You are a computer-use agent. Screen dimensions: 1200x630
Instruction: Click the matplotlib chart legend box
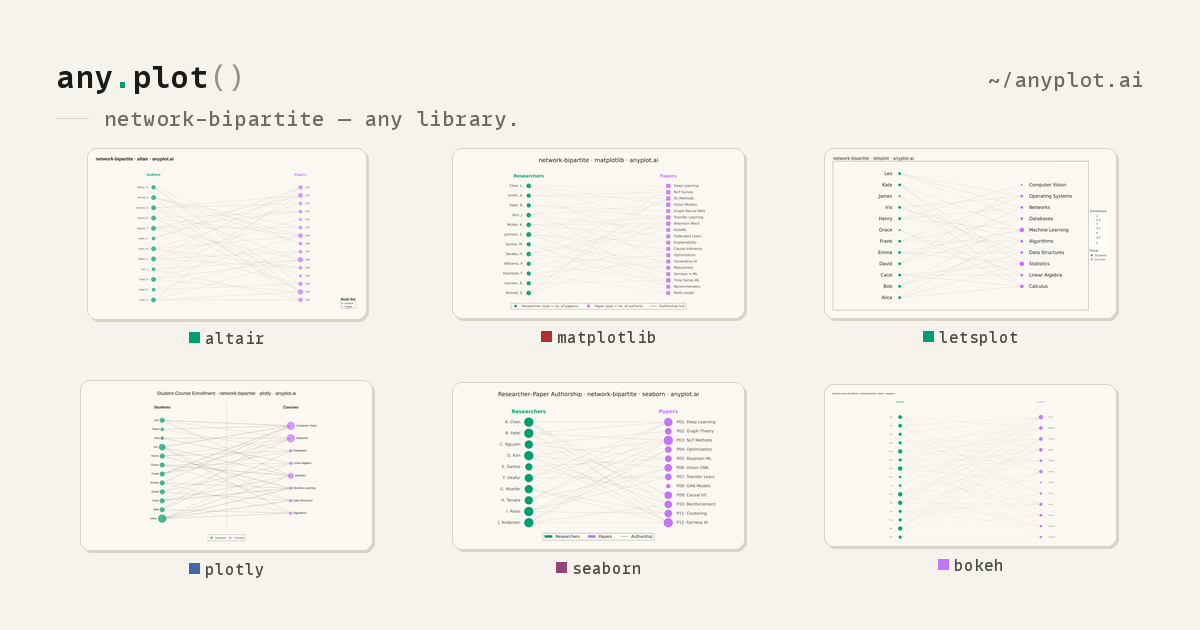click(598, 306)
